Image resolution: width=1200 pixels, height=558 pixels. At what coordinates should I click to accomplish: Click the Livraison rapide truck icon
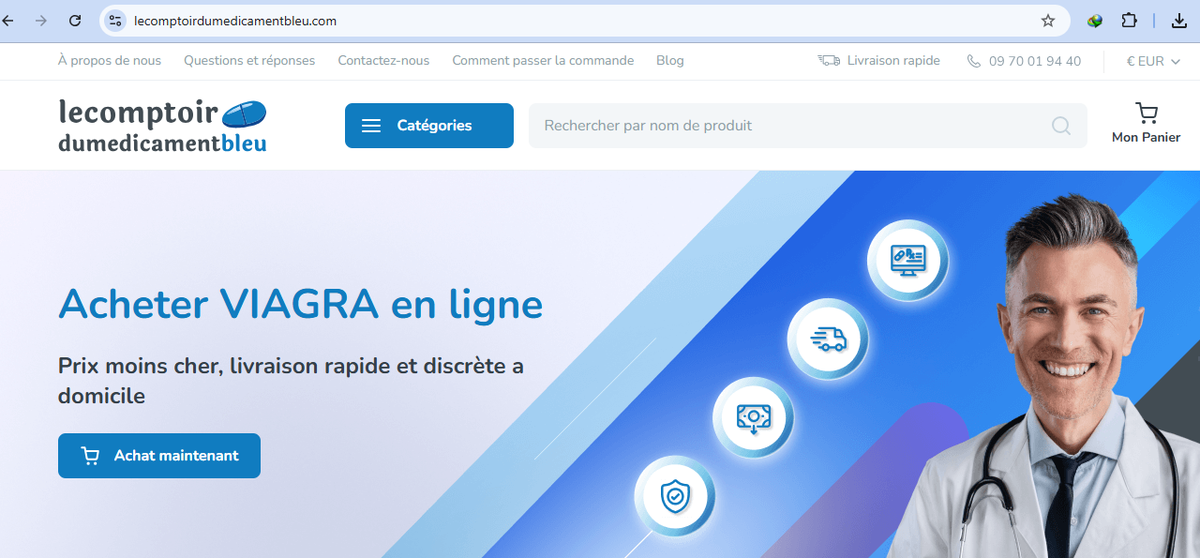coord(829,60)
